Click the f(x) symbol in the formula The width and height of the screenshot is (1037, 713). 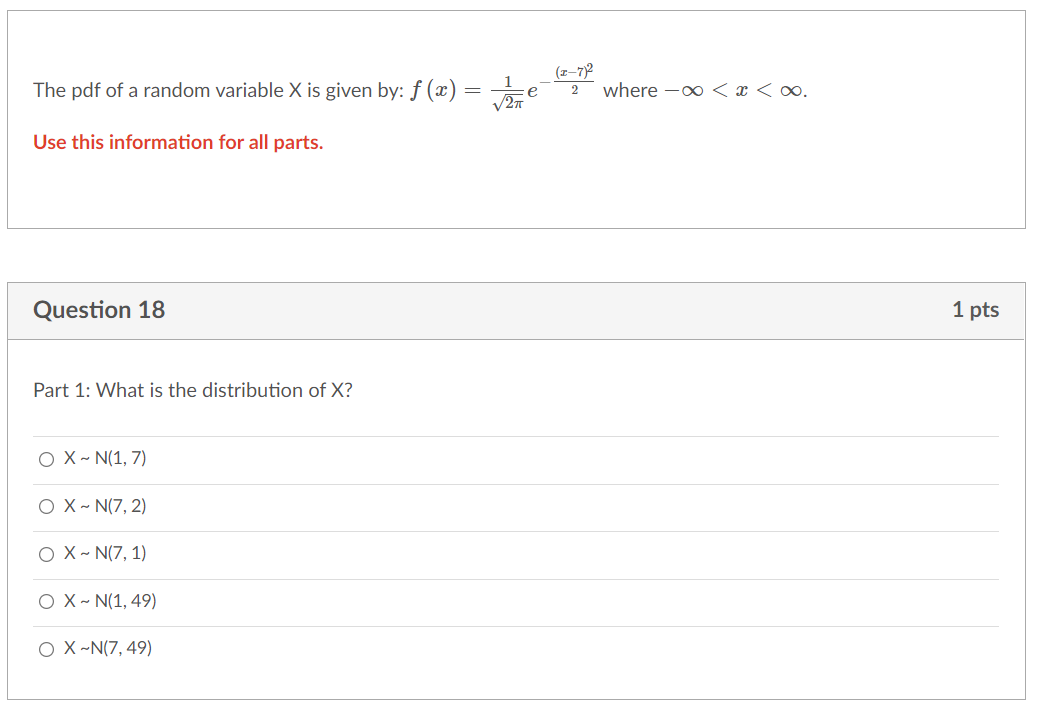point(433,90)
